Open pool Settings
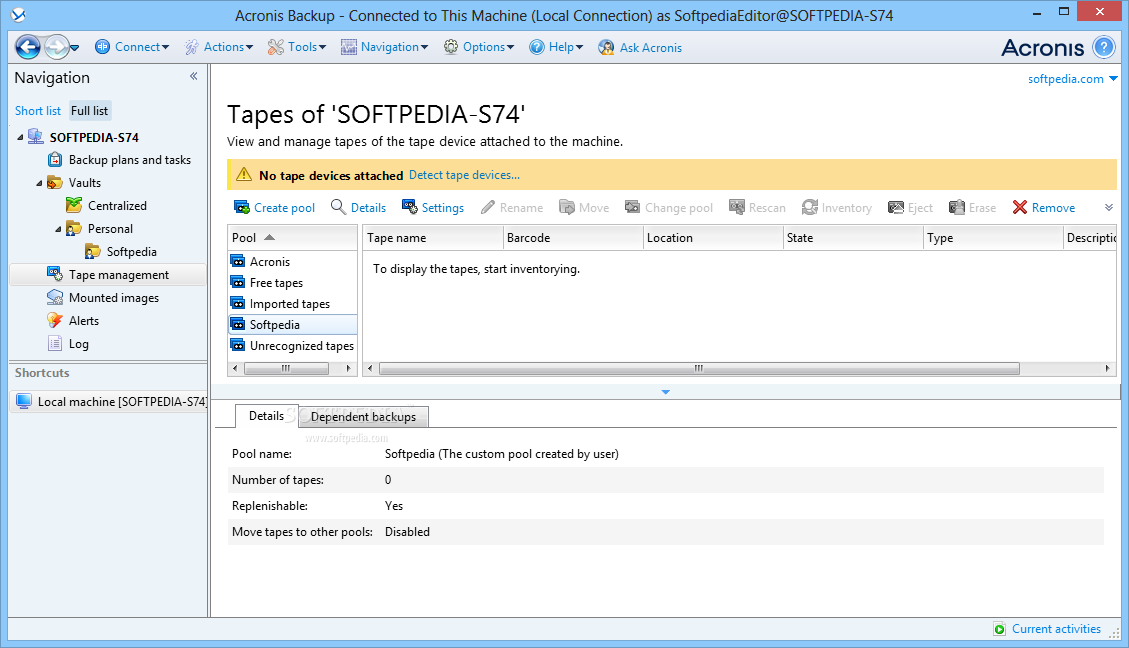 click(x=433, y=207)
